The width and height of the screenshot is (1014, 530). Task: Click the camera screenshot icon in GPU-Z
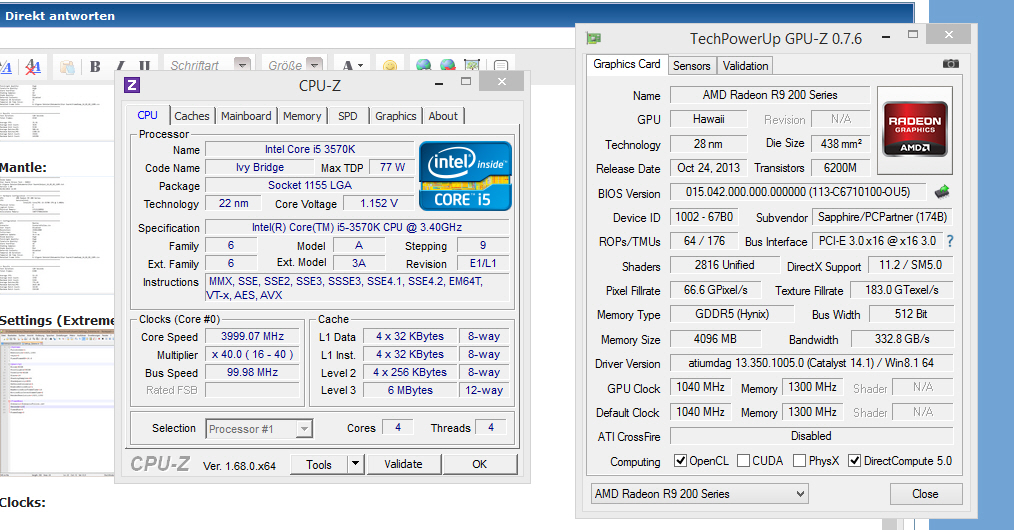coord(950,63)
